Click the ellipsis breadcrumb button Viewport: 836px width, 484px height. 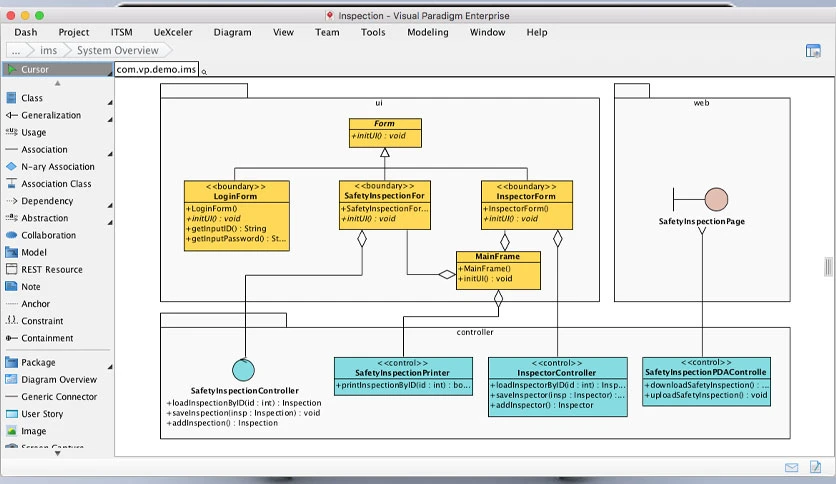pos(15,50)
